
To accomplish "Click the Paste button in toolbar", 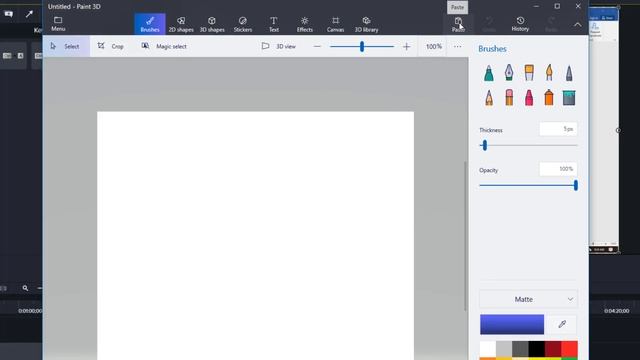I will 458,24.
